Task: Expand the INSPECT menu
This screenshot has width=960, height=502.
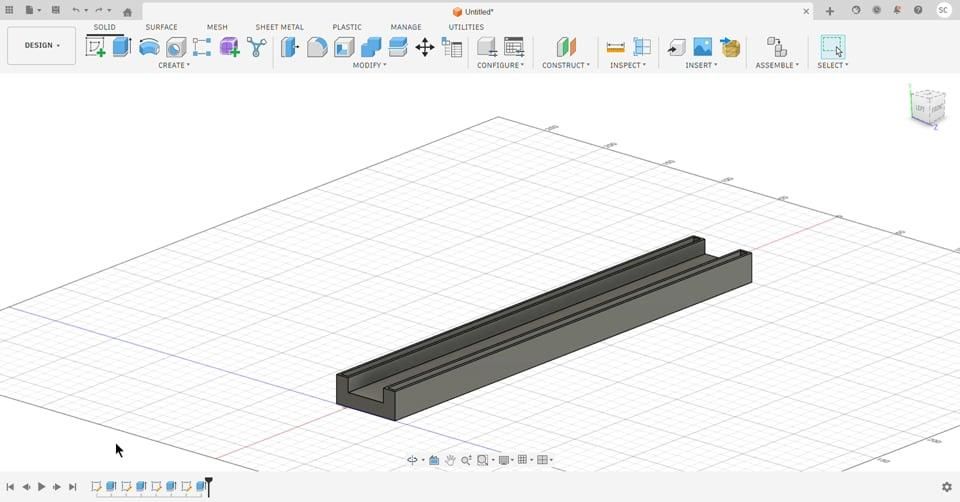Action: click(628, 66)
